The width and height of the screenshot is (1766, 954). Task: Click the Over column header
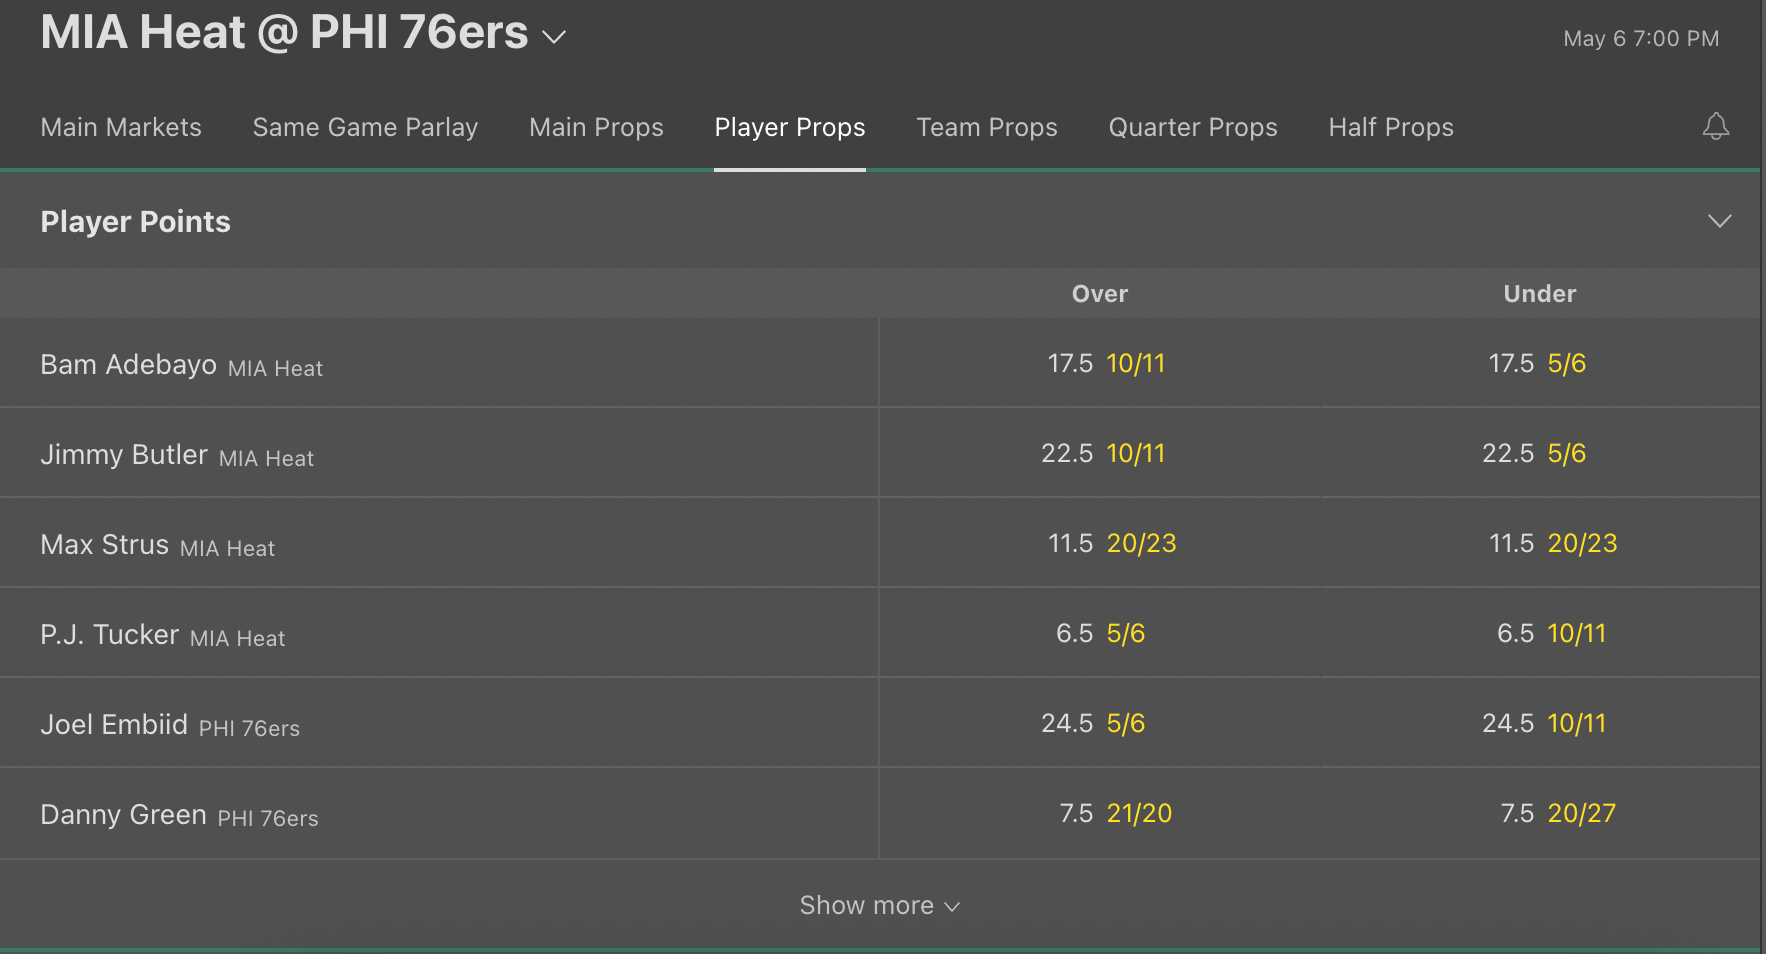[1099, 293]
